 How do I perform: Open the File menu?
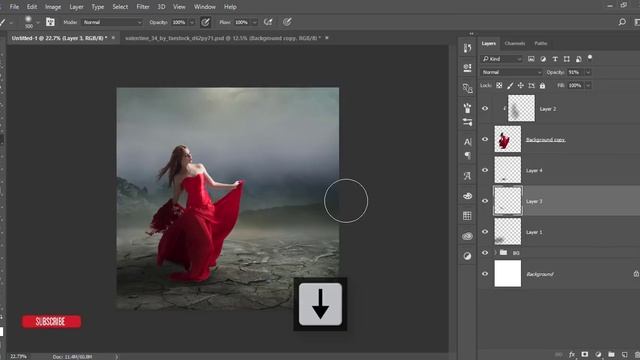(x=14, y=7)
